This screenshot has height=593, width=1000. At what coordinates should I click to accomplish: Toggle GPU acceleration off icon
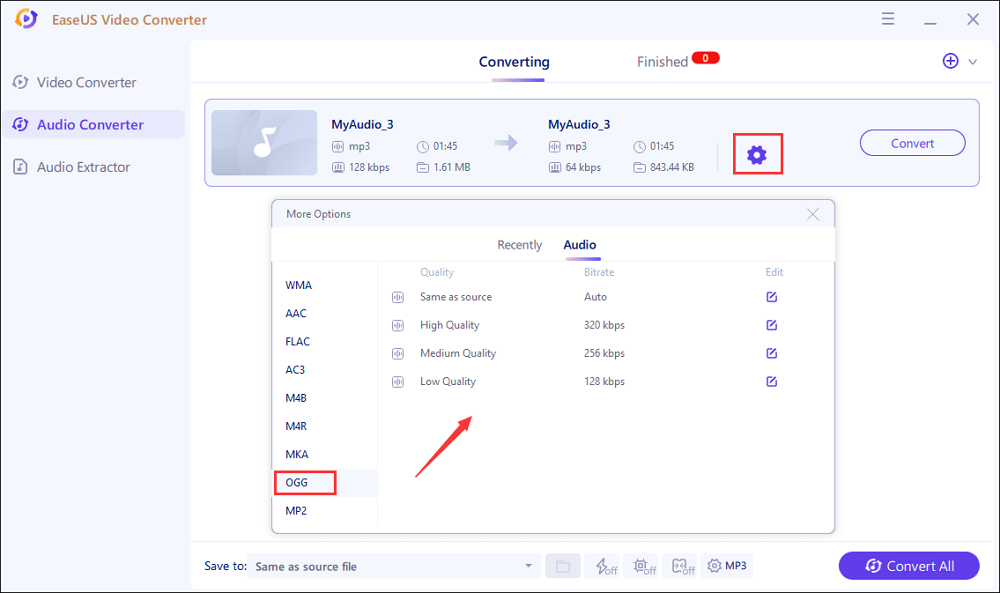click(645, 566)
